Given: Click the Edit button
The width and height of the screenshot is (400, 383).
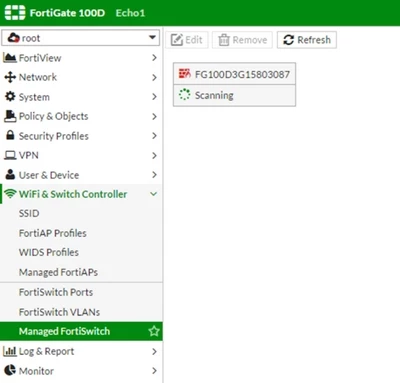Looking at the screenshot, I should click(187, 40).
